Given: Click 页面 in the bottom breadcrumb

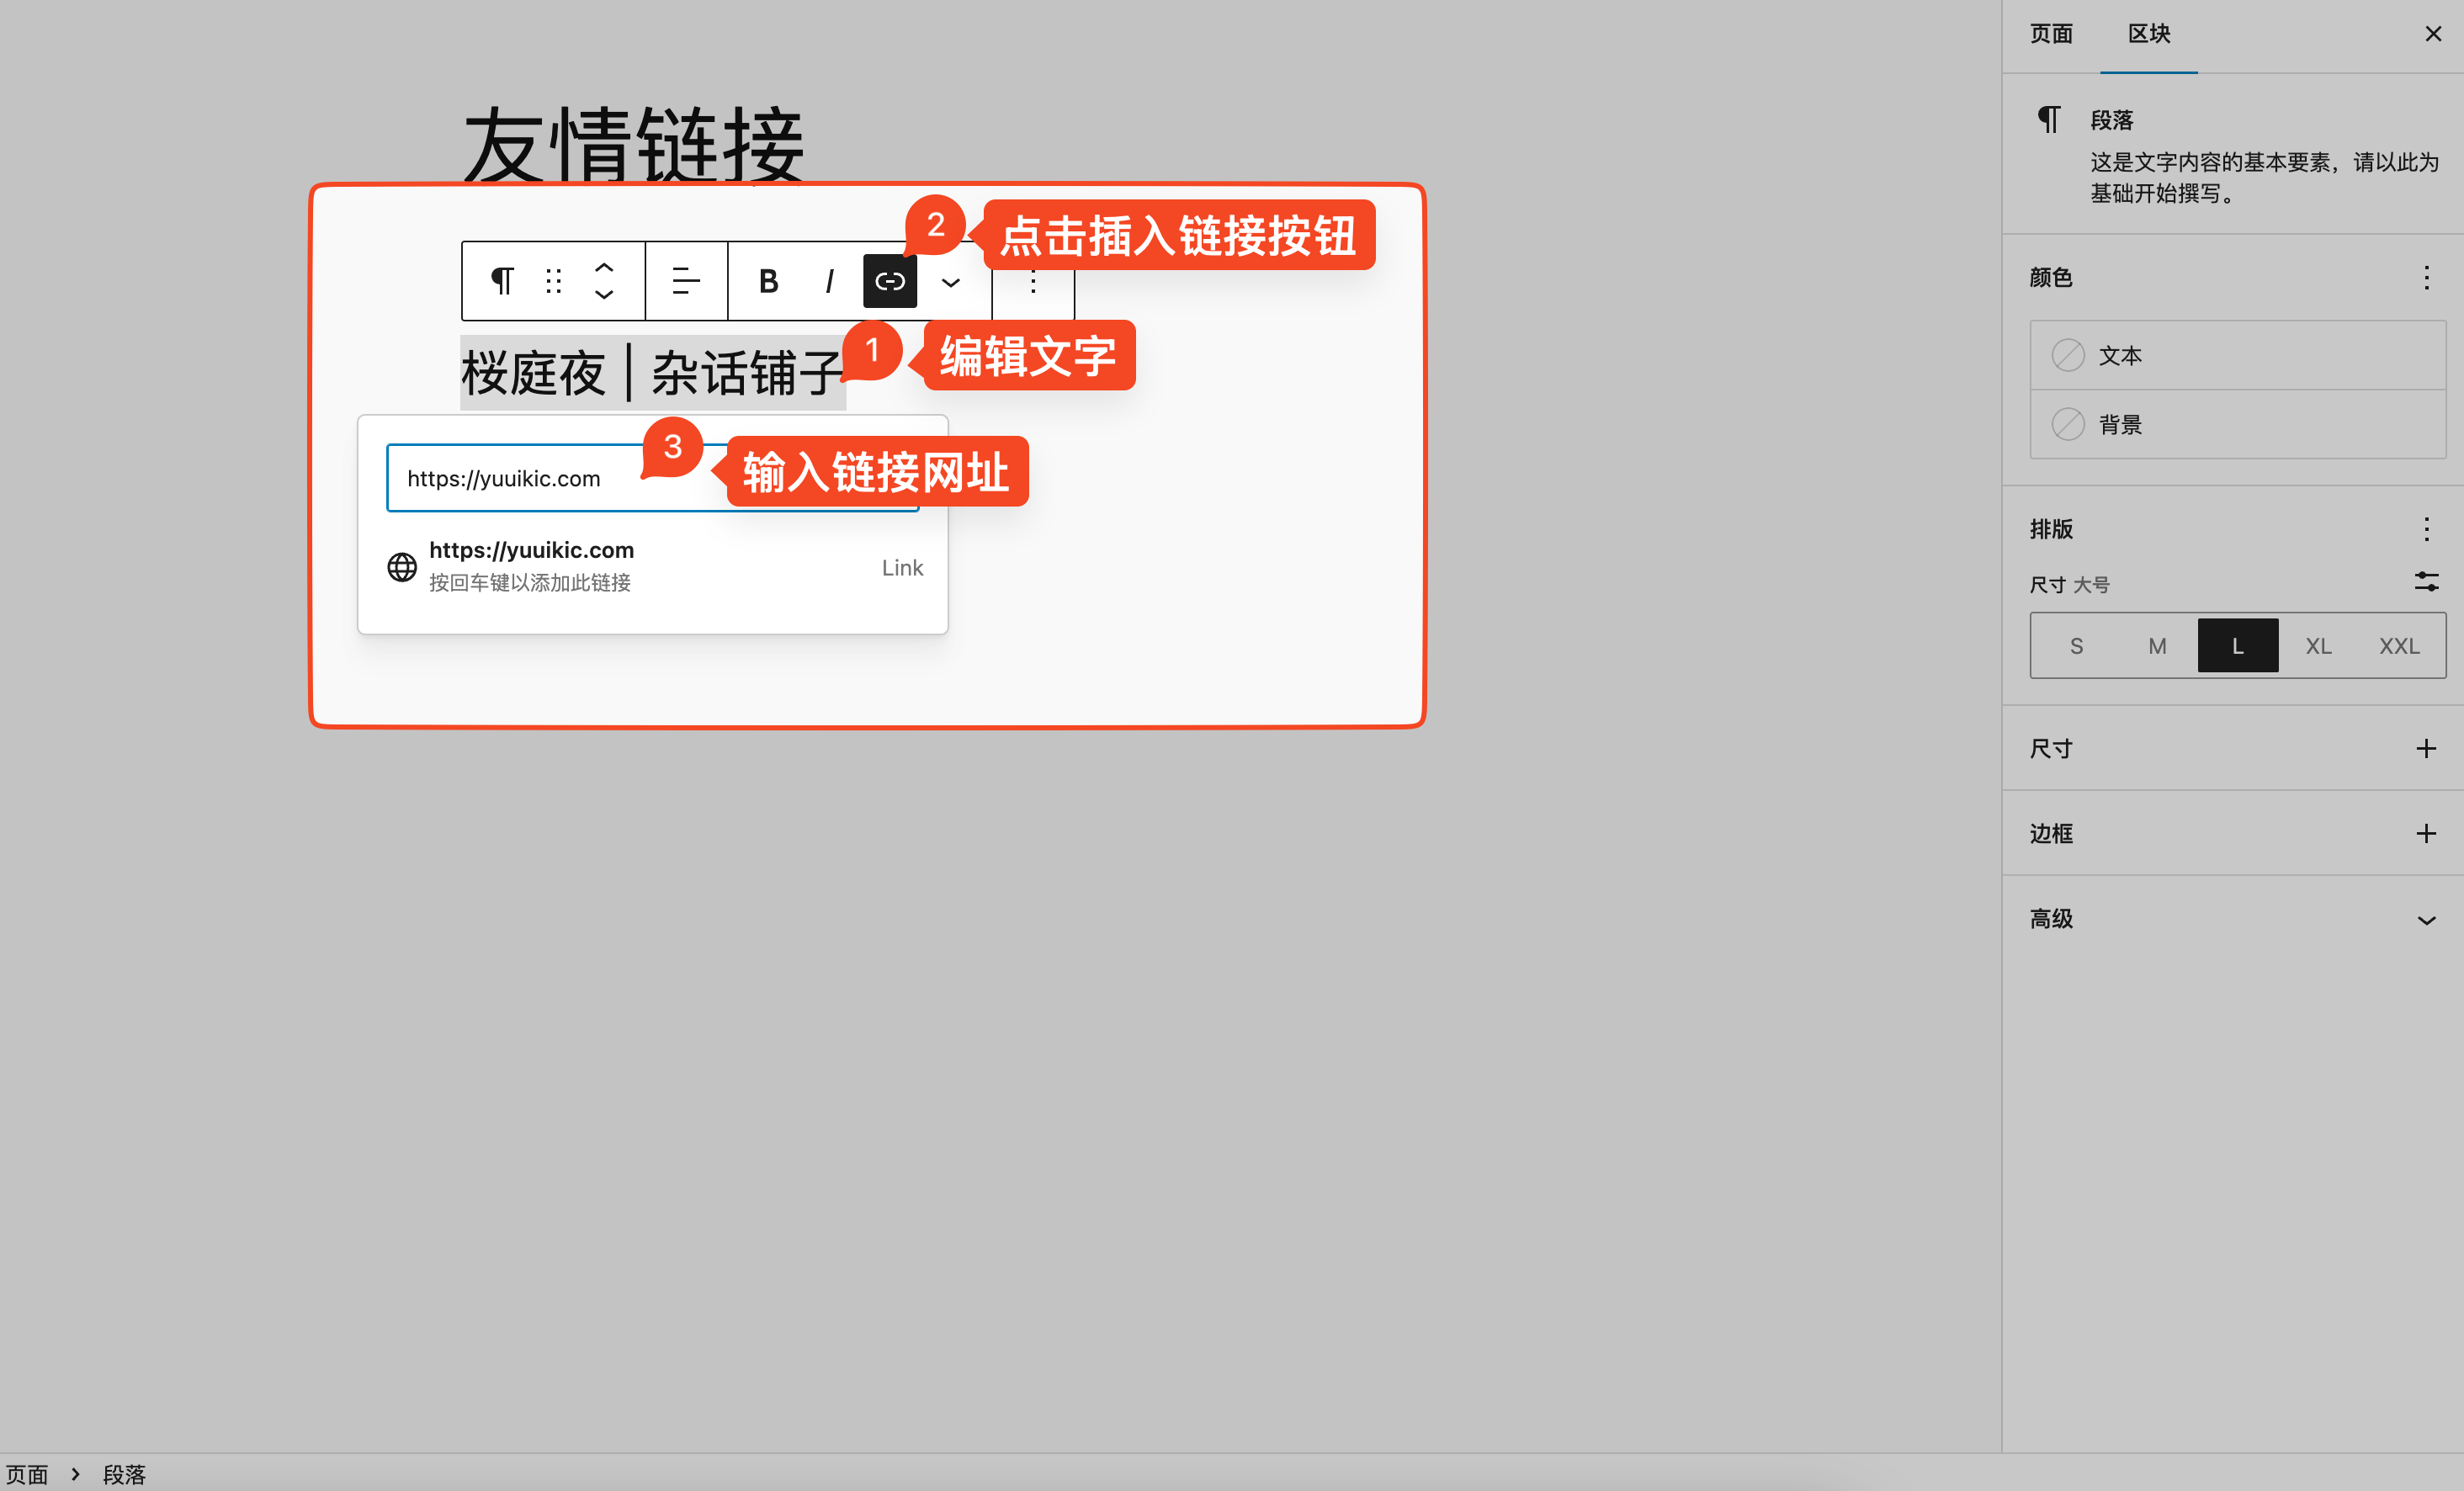Looking at the screenshot, I should click(x=27, y=1474).
